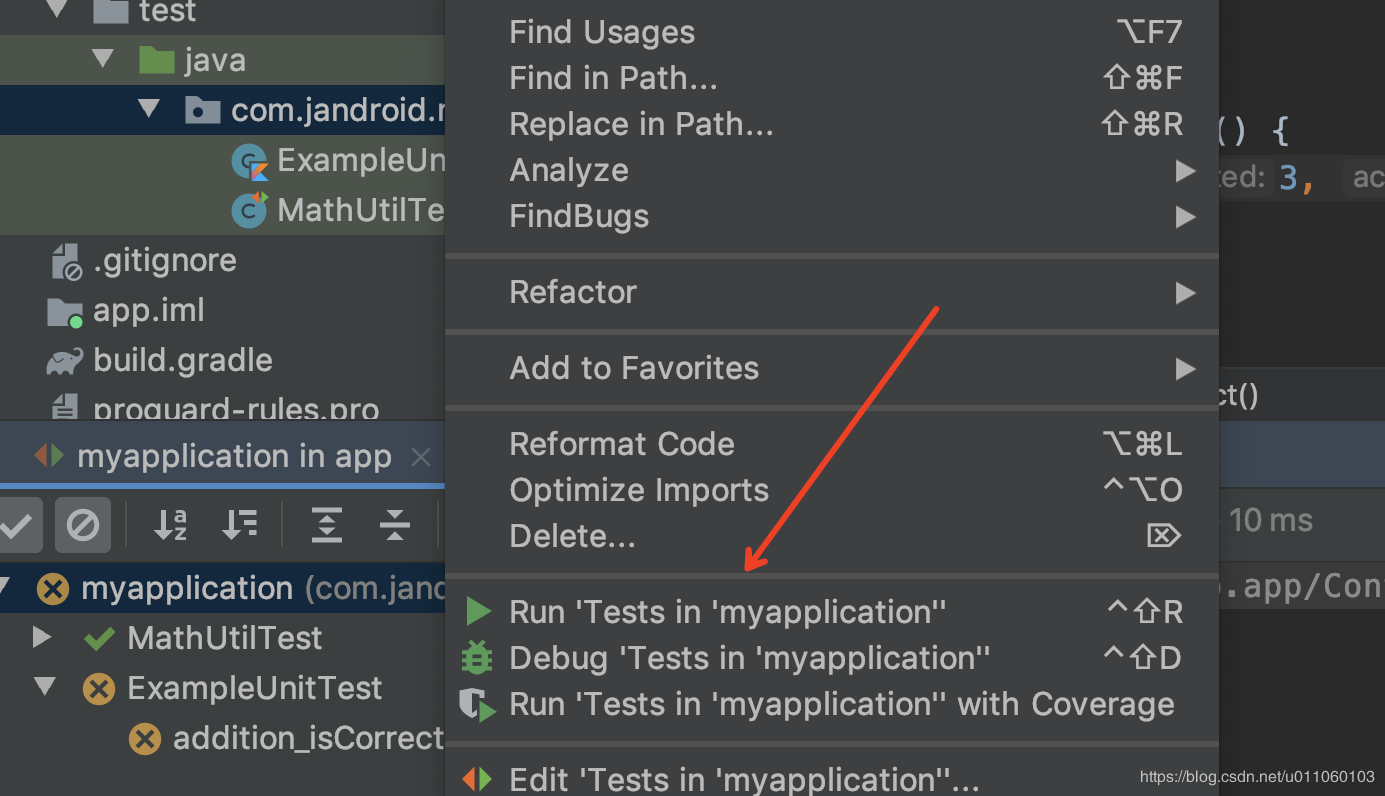This screenshot has height=796, width=1385.
Task: Open the Refactor submenu
Action: tap(573, 292)
